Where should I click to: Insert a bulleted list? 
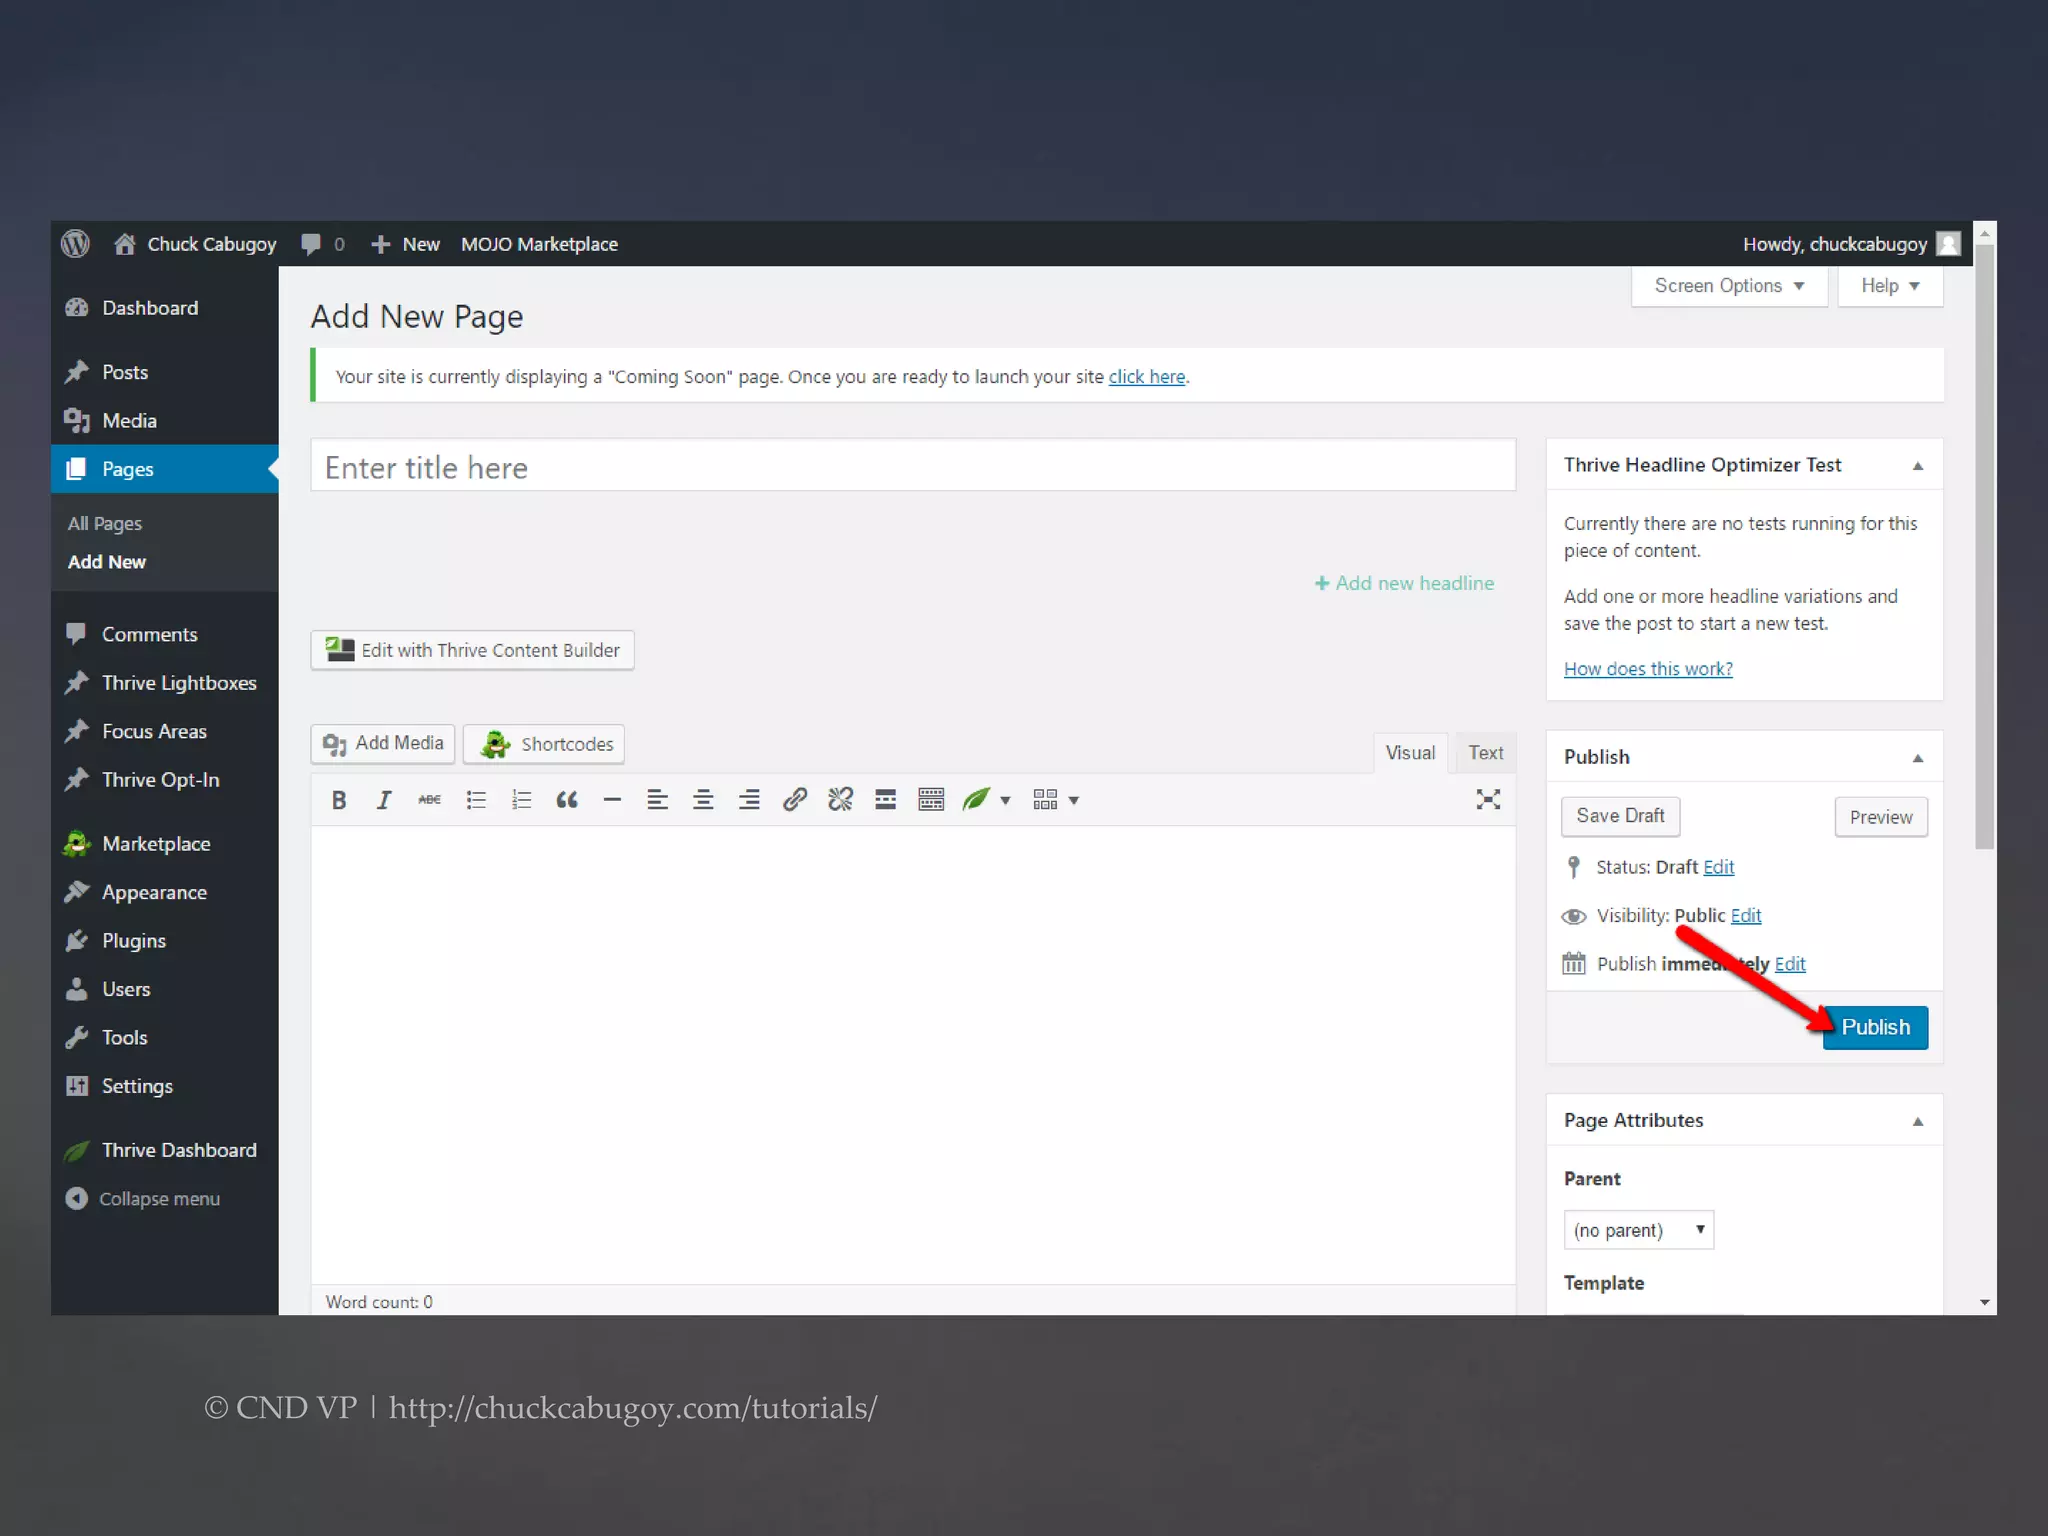pyautogui.click(x=476, y=800)
